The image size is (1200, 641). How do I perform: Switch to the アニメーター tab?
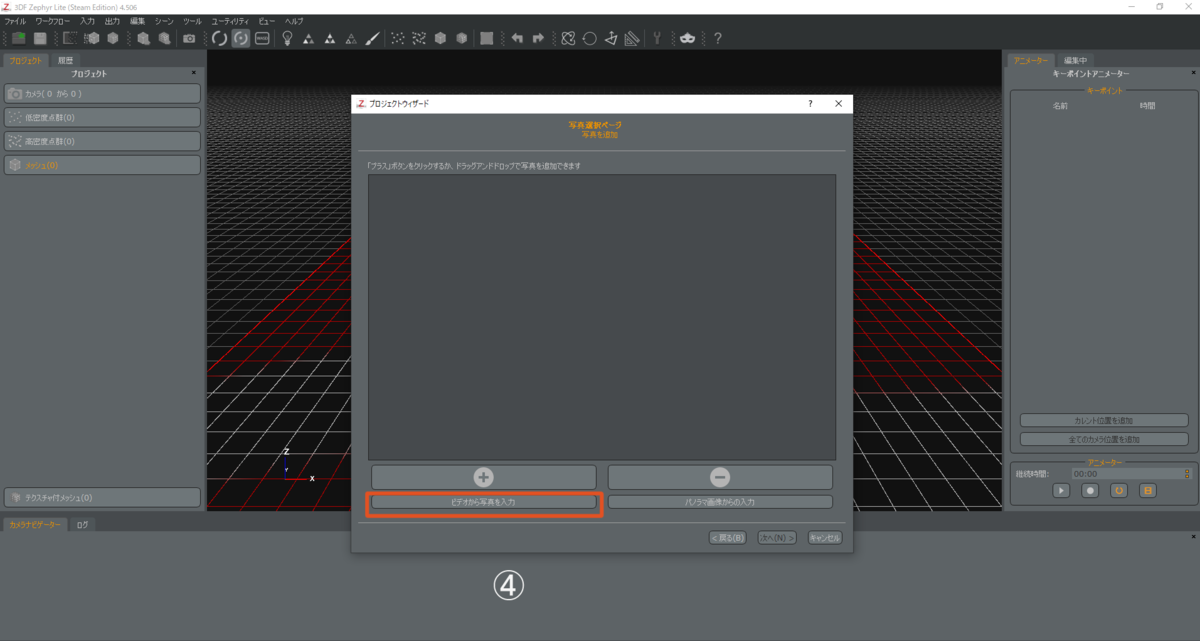click(x=1030, y=60)
